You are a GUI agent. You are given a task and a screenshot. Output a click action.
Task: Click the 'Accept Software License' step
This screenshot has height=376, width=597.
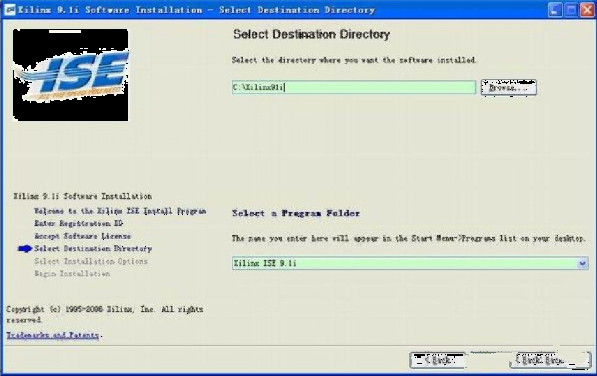point(82,236)
